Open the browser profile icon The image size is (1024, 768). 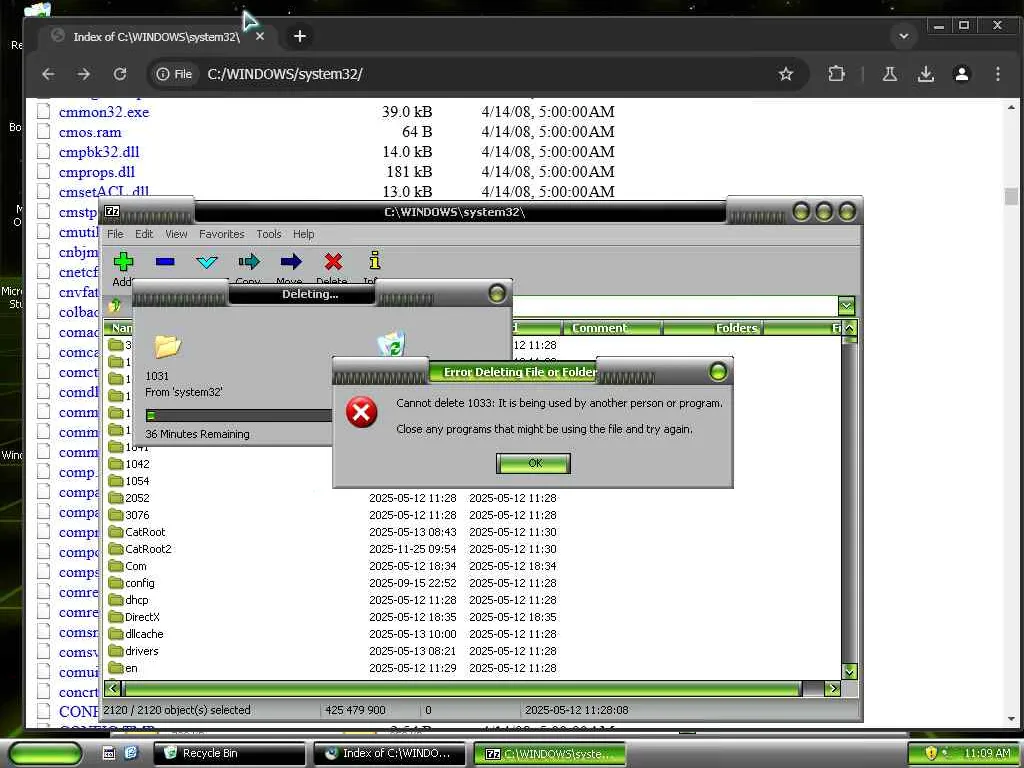point(962,74)
